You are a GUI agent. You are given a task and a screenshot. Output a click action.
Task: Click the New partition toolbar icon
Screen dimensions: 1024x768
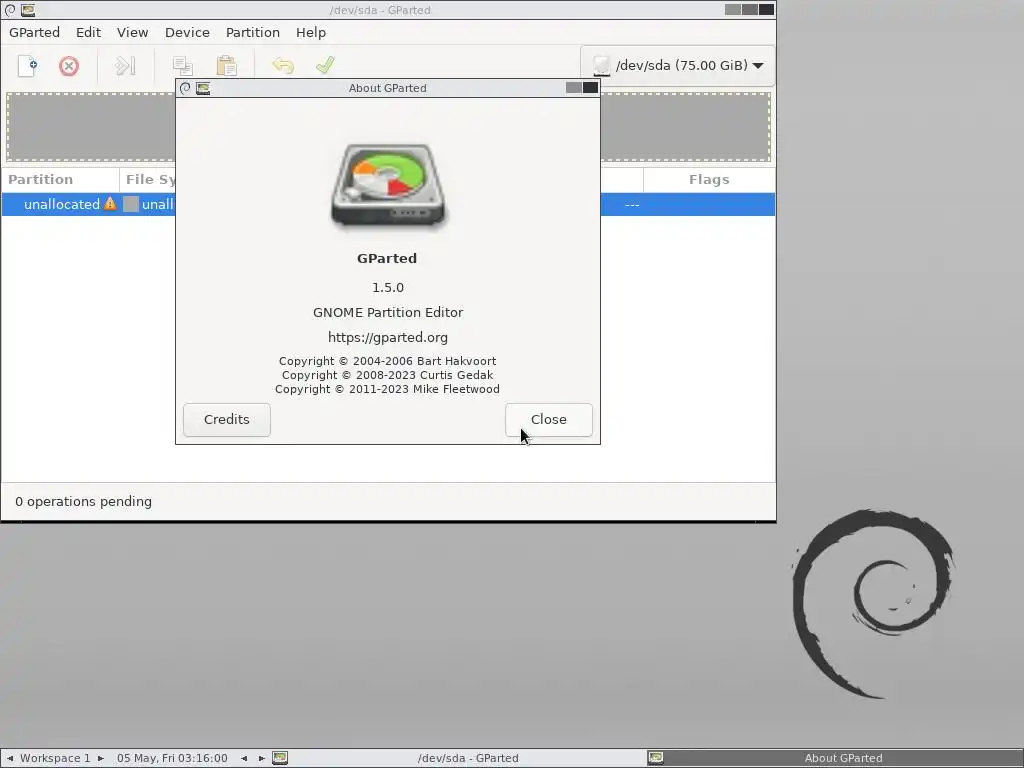pyautogui.click(x=27, y=66)
